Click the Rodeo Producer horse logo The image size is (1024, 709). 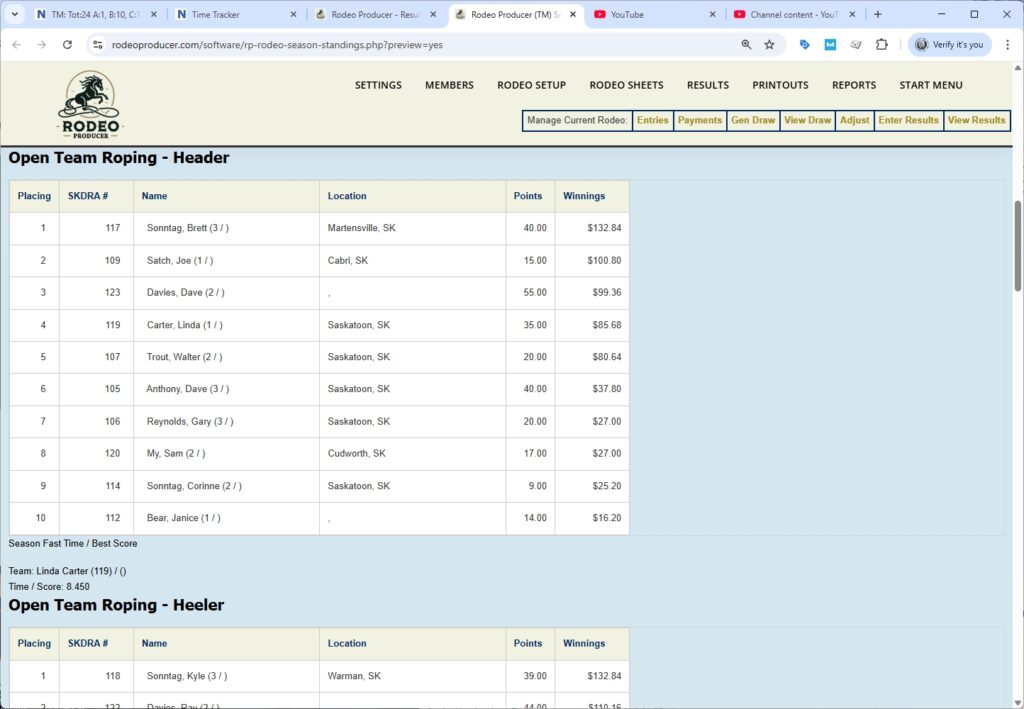89,103
